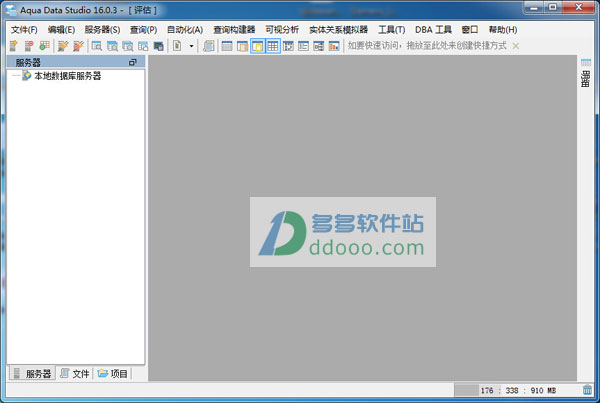Dismiss the quick access hint with X
This screenshot has width=600, height=403.
[516, 46]
